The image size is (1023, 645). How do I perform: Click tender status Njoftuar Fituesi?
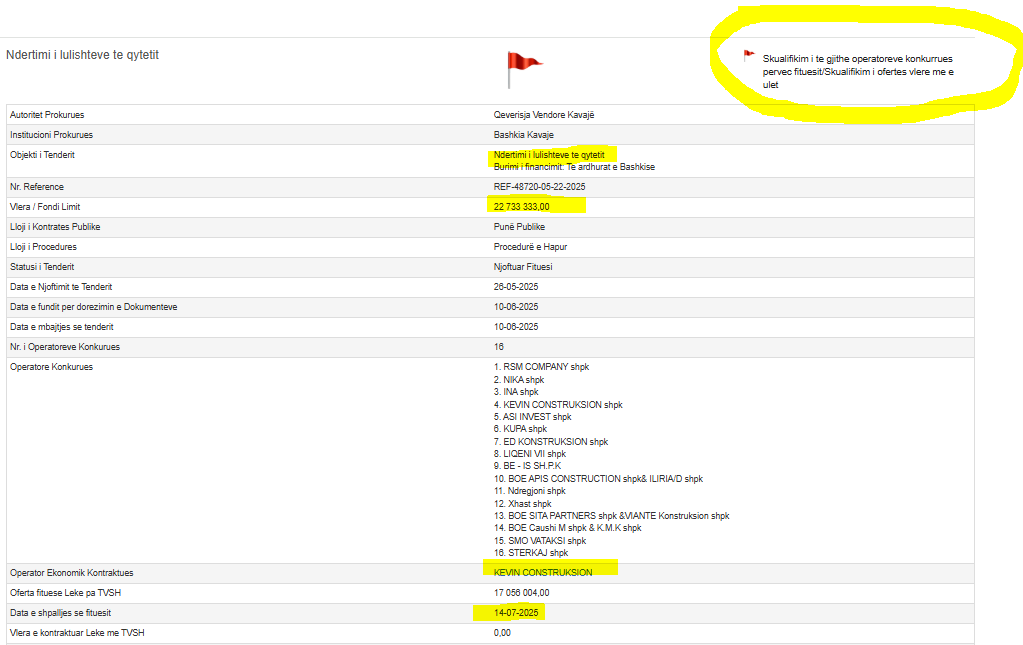(x=523, y=267)
